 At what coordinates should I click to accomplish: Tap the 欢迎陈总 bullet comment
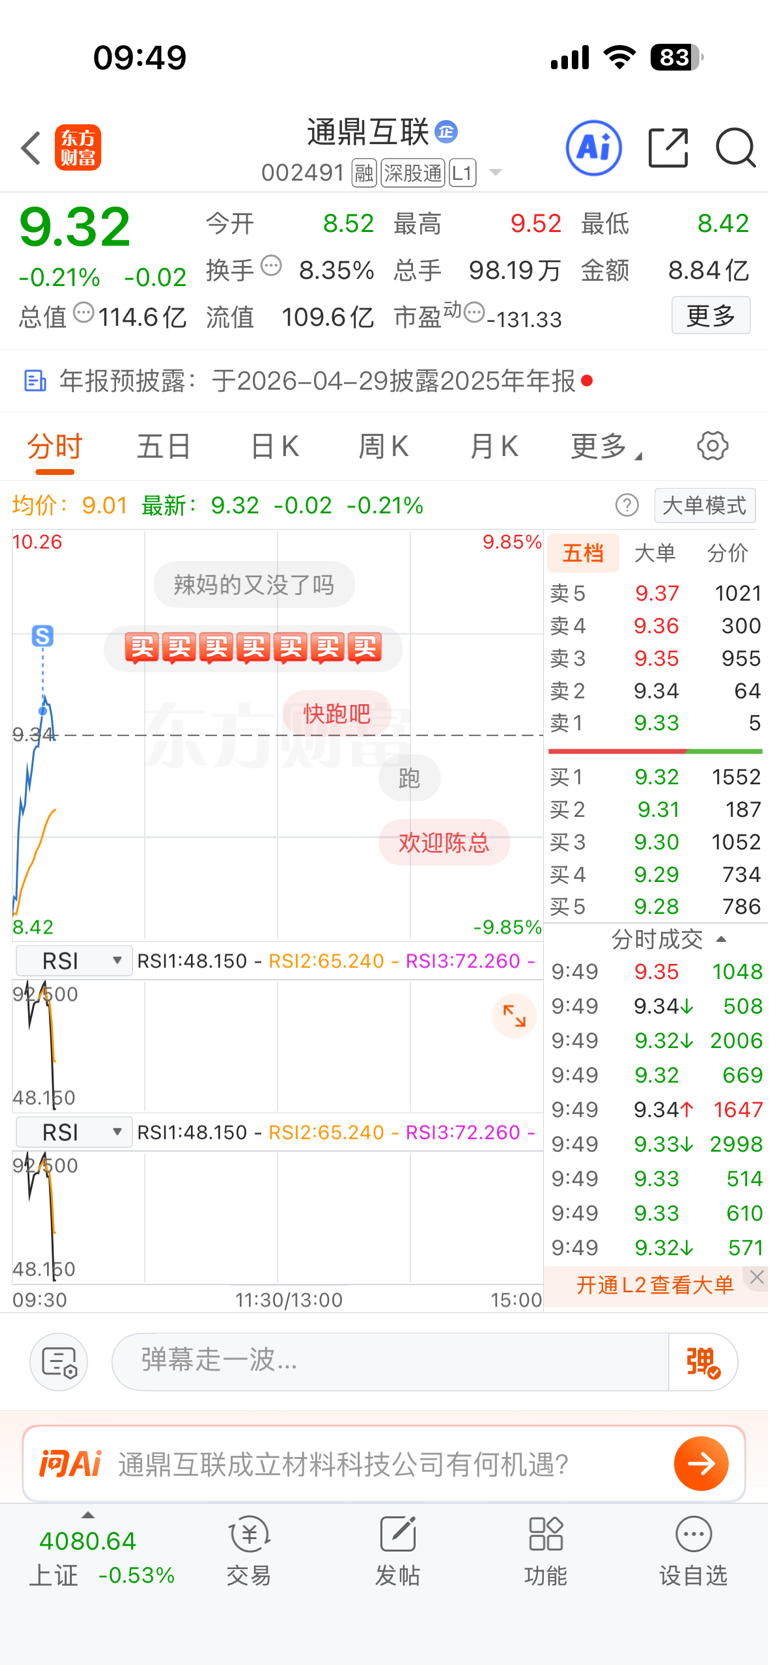444,842
